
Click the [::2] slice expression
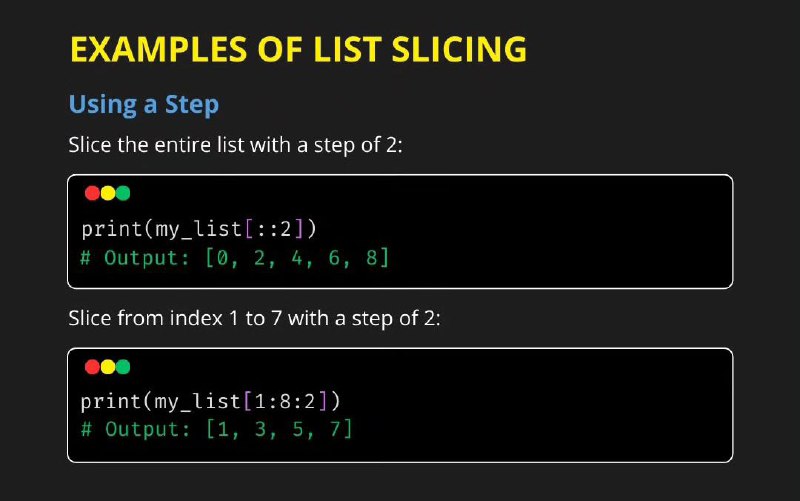pyautogui.click(x=274, y=229)
